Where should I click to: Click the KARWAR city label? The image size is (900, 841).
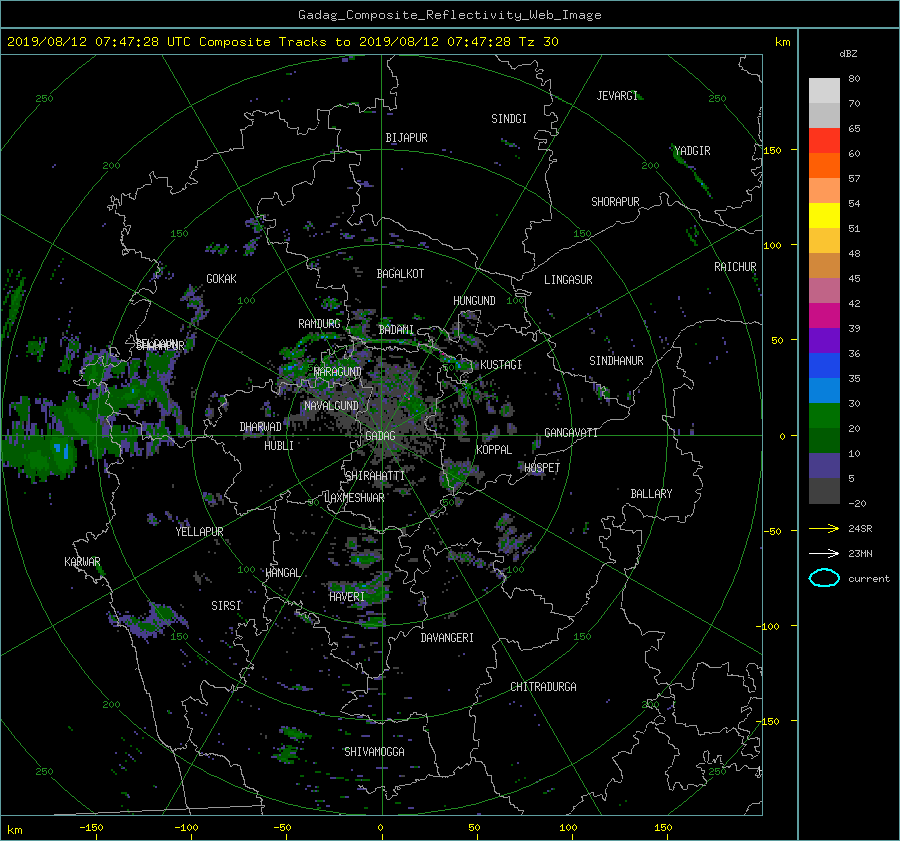[82, 562]
